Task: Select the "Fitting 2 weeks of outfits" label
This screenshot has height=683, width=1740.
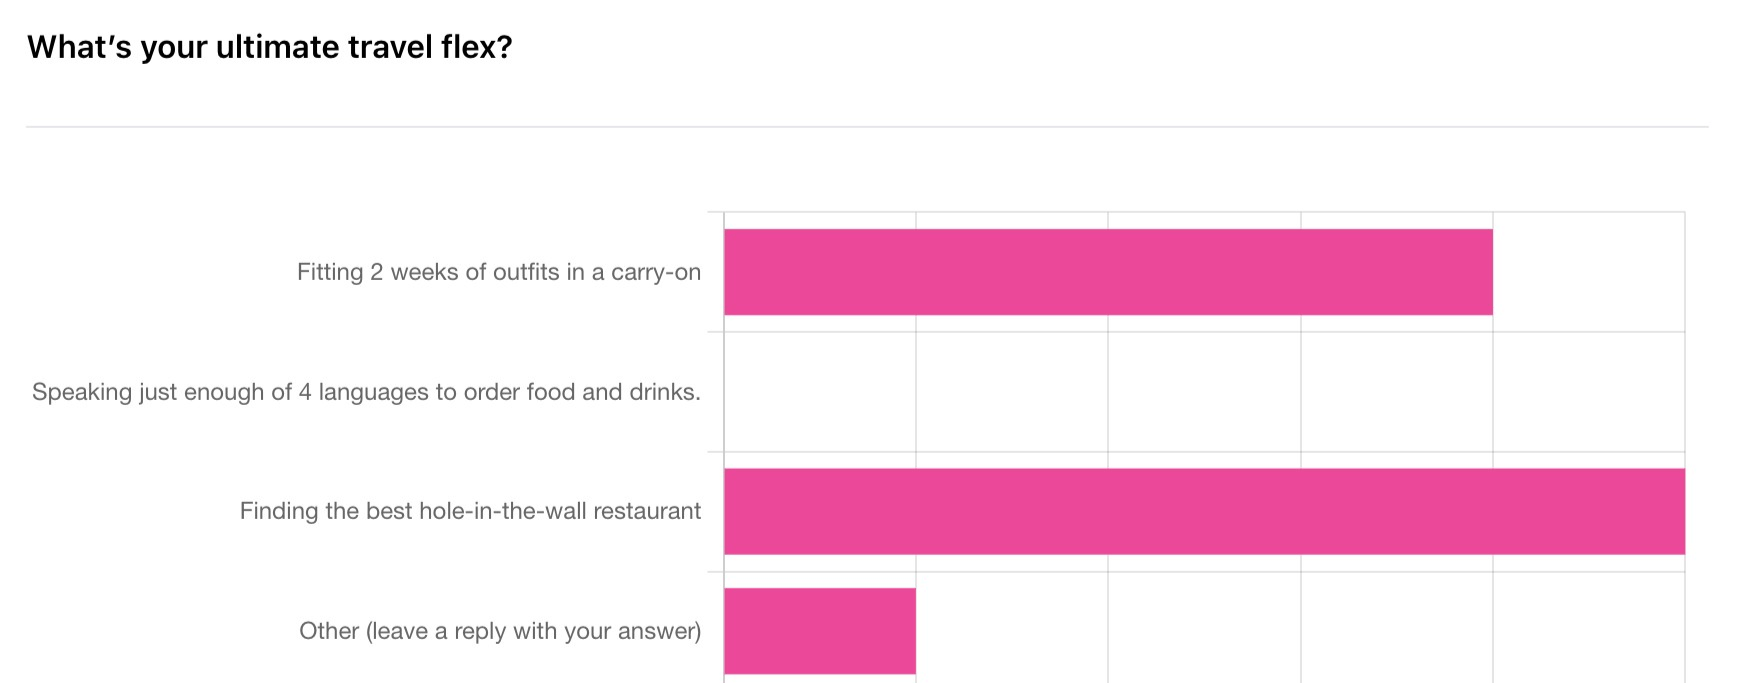Action: pyautogui.click(x=498, y=272)
